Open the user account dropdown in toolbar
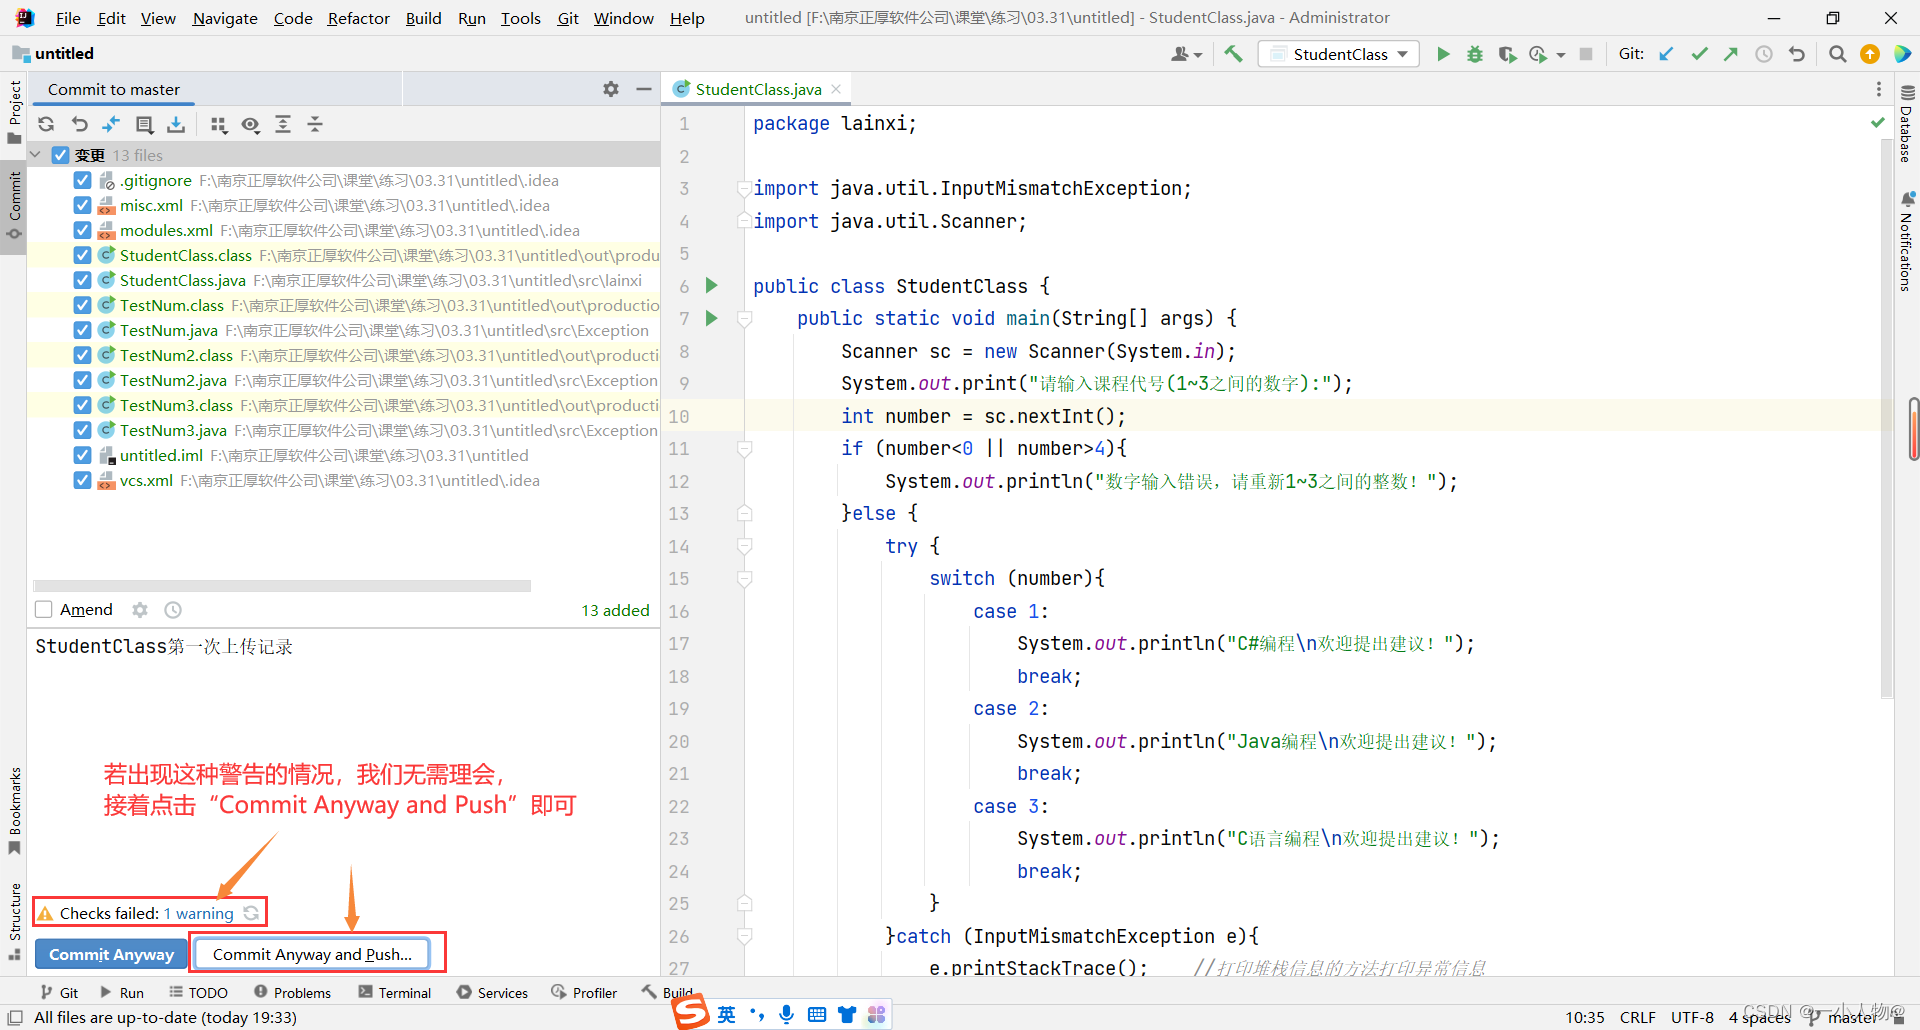Screen dimensions: 1920x1030 click(x=1186, y=54)
